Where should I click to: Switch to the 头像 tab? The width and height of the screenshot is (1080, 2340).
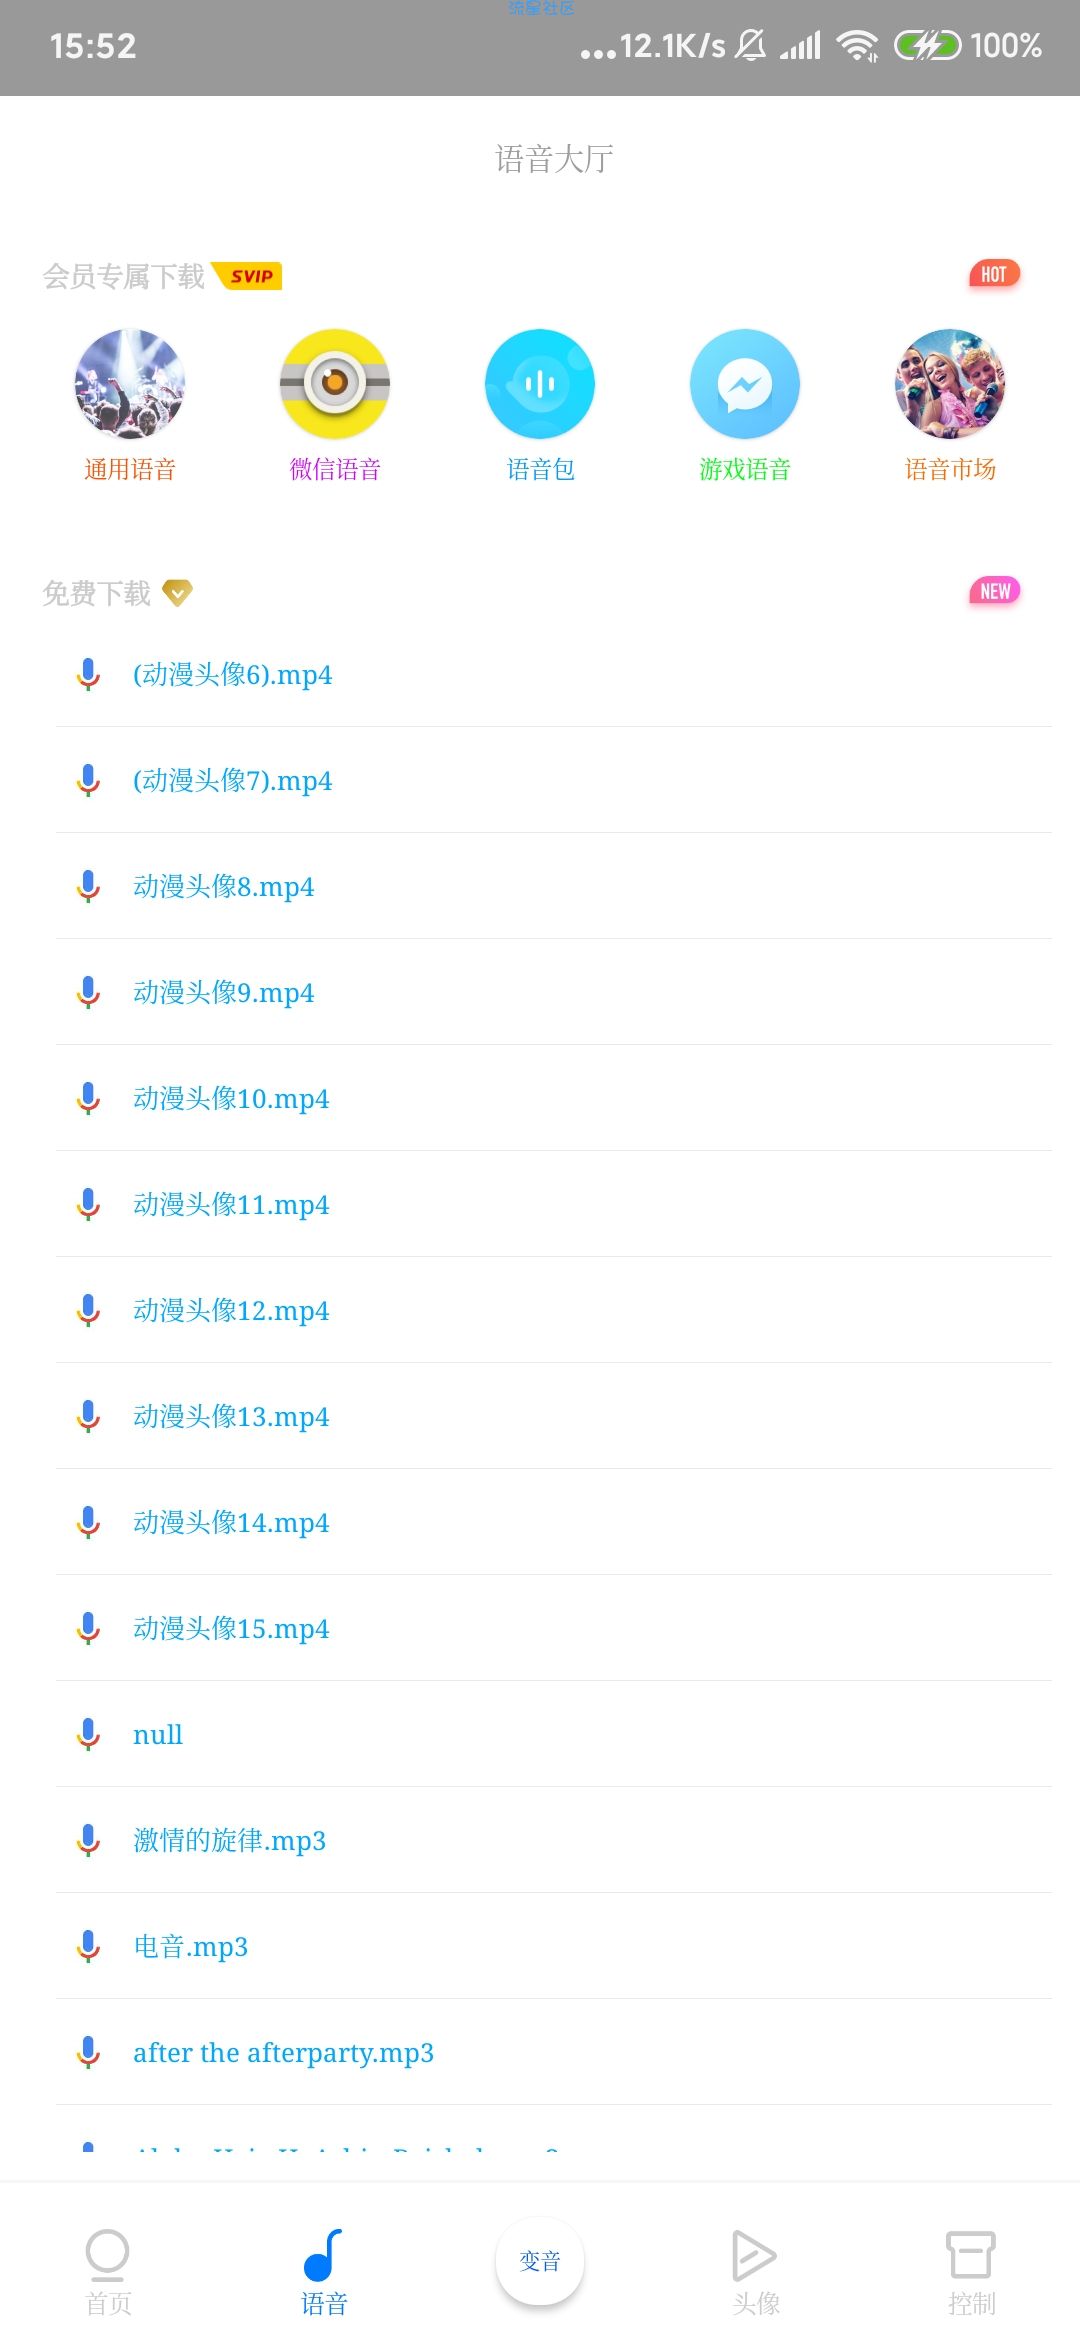tap(756, 2272)
